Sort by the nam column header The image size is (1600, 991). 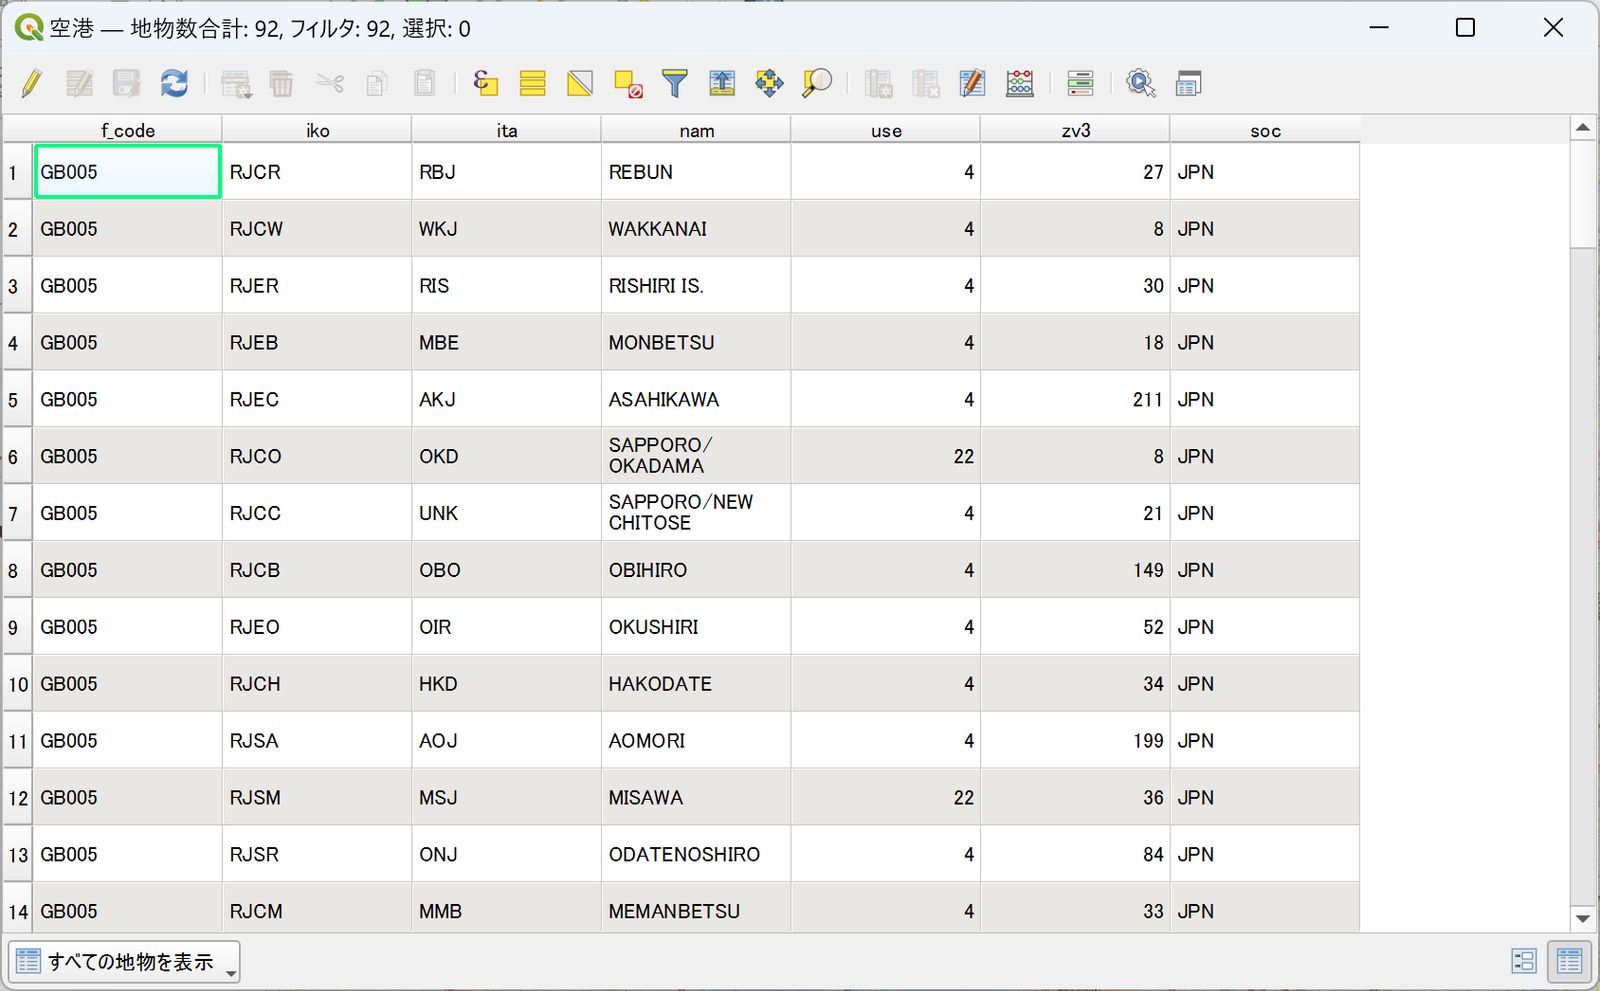click(x=696, y=130)
